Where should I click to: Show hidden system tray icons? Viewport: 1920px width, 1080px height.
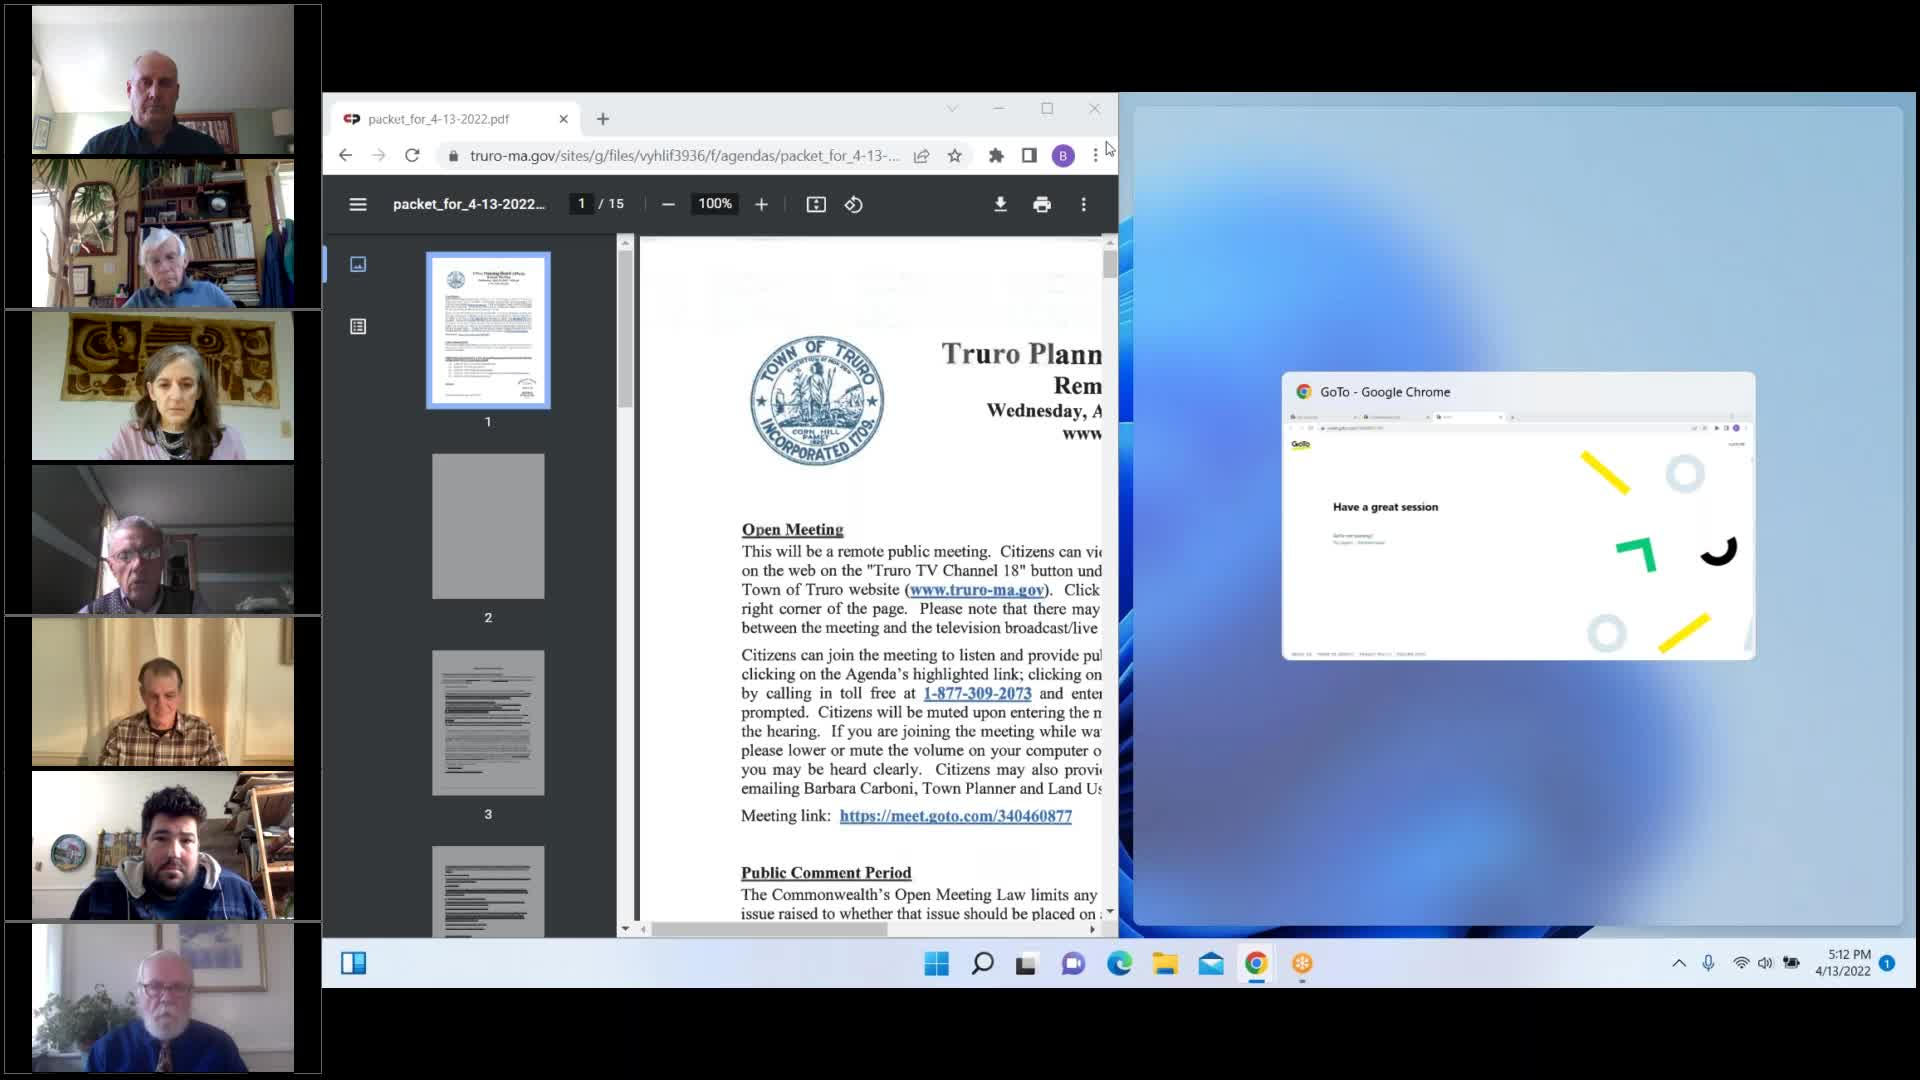click(x=1679, y=963)
